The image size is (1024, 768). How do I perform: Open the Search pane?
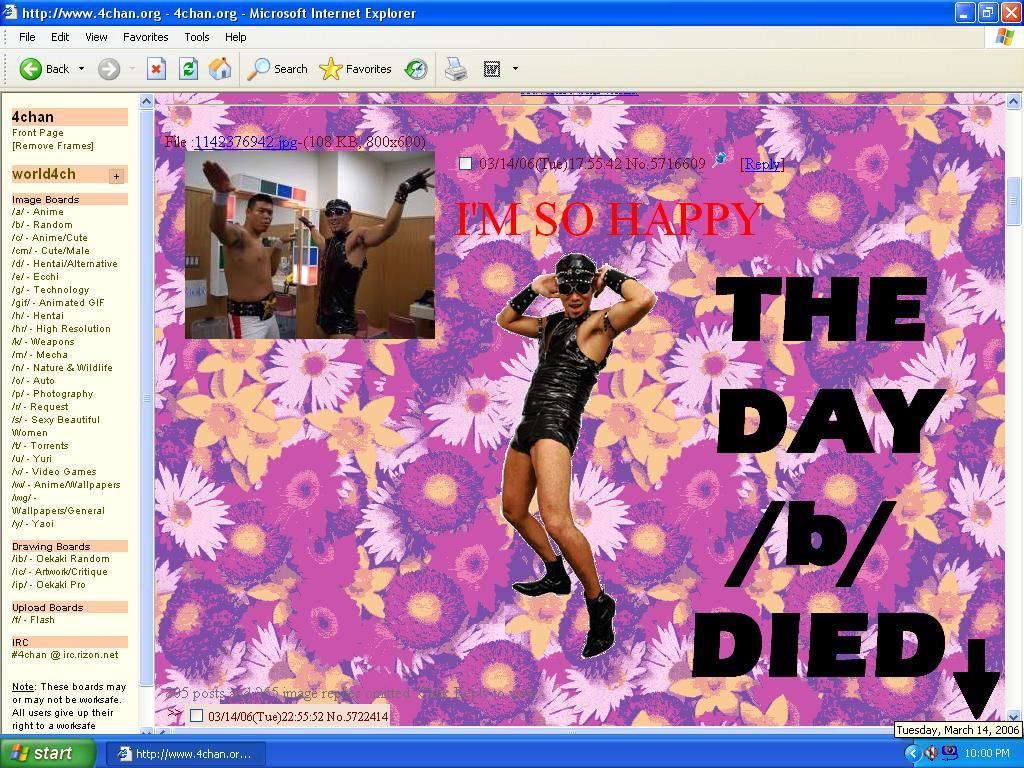click(277, 69)
